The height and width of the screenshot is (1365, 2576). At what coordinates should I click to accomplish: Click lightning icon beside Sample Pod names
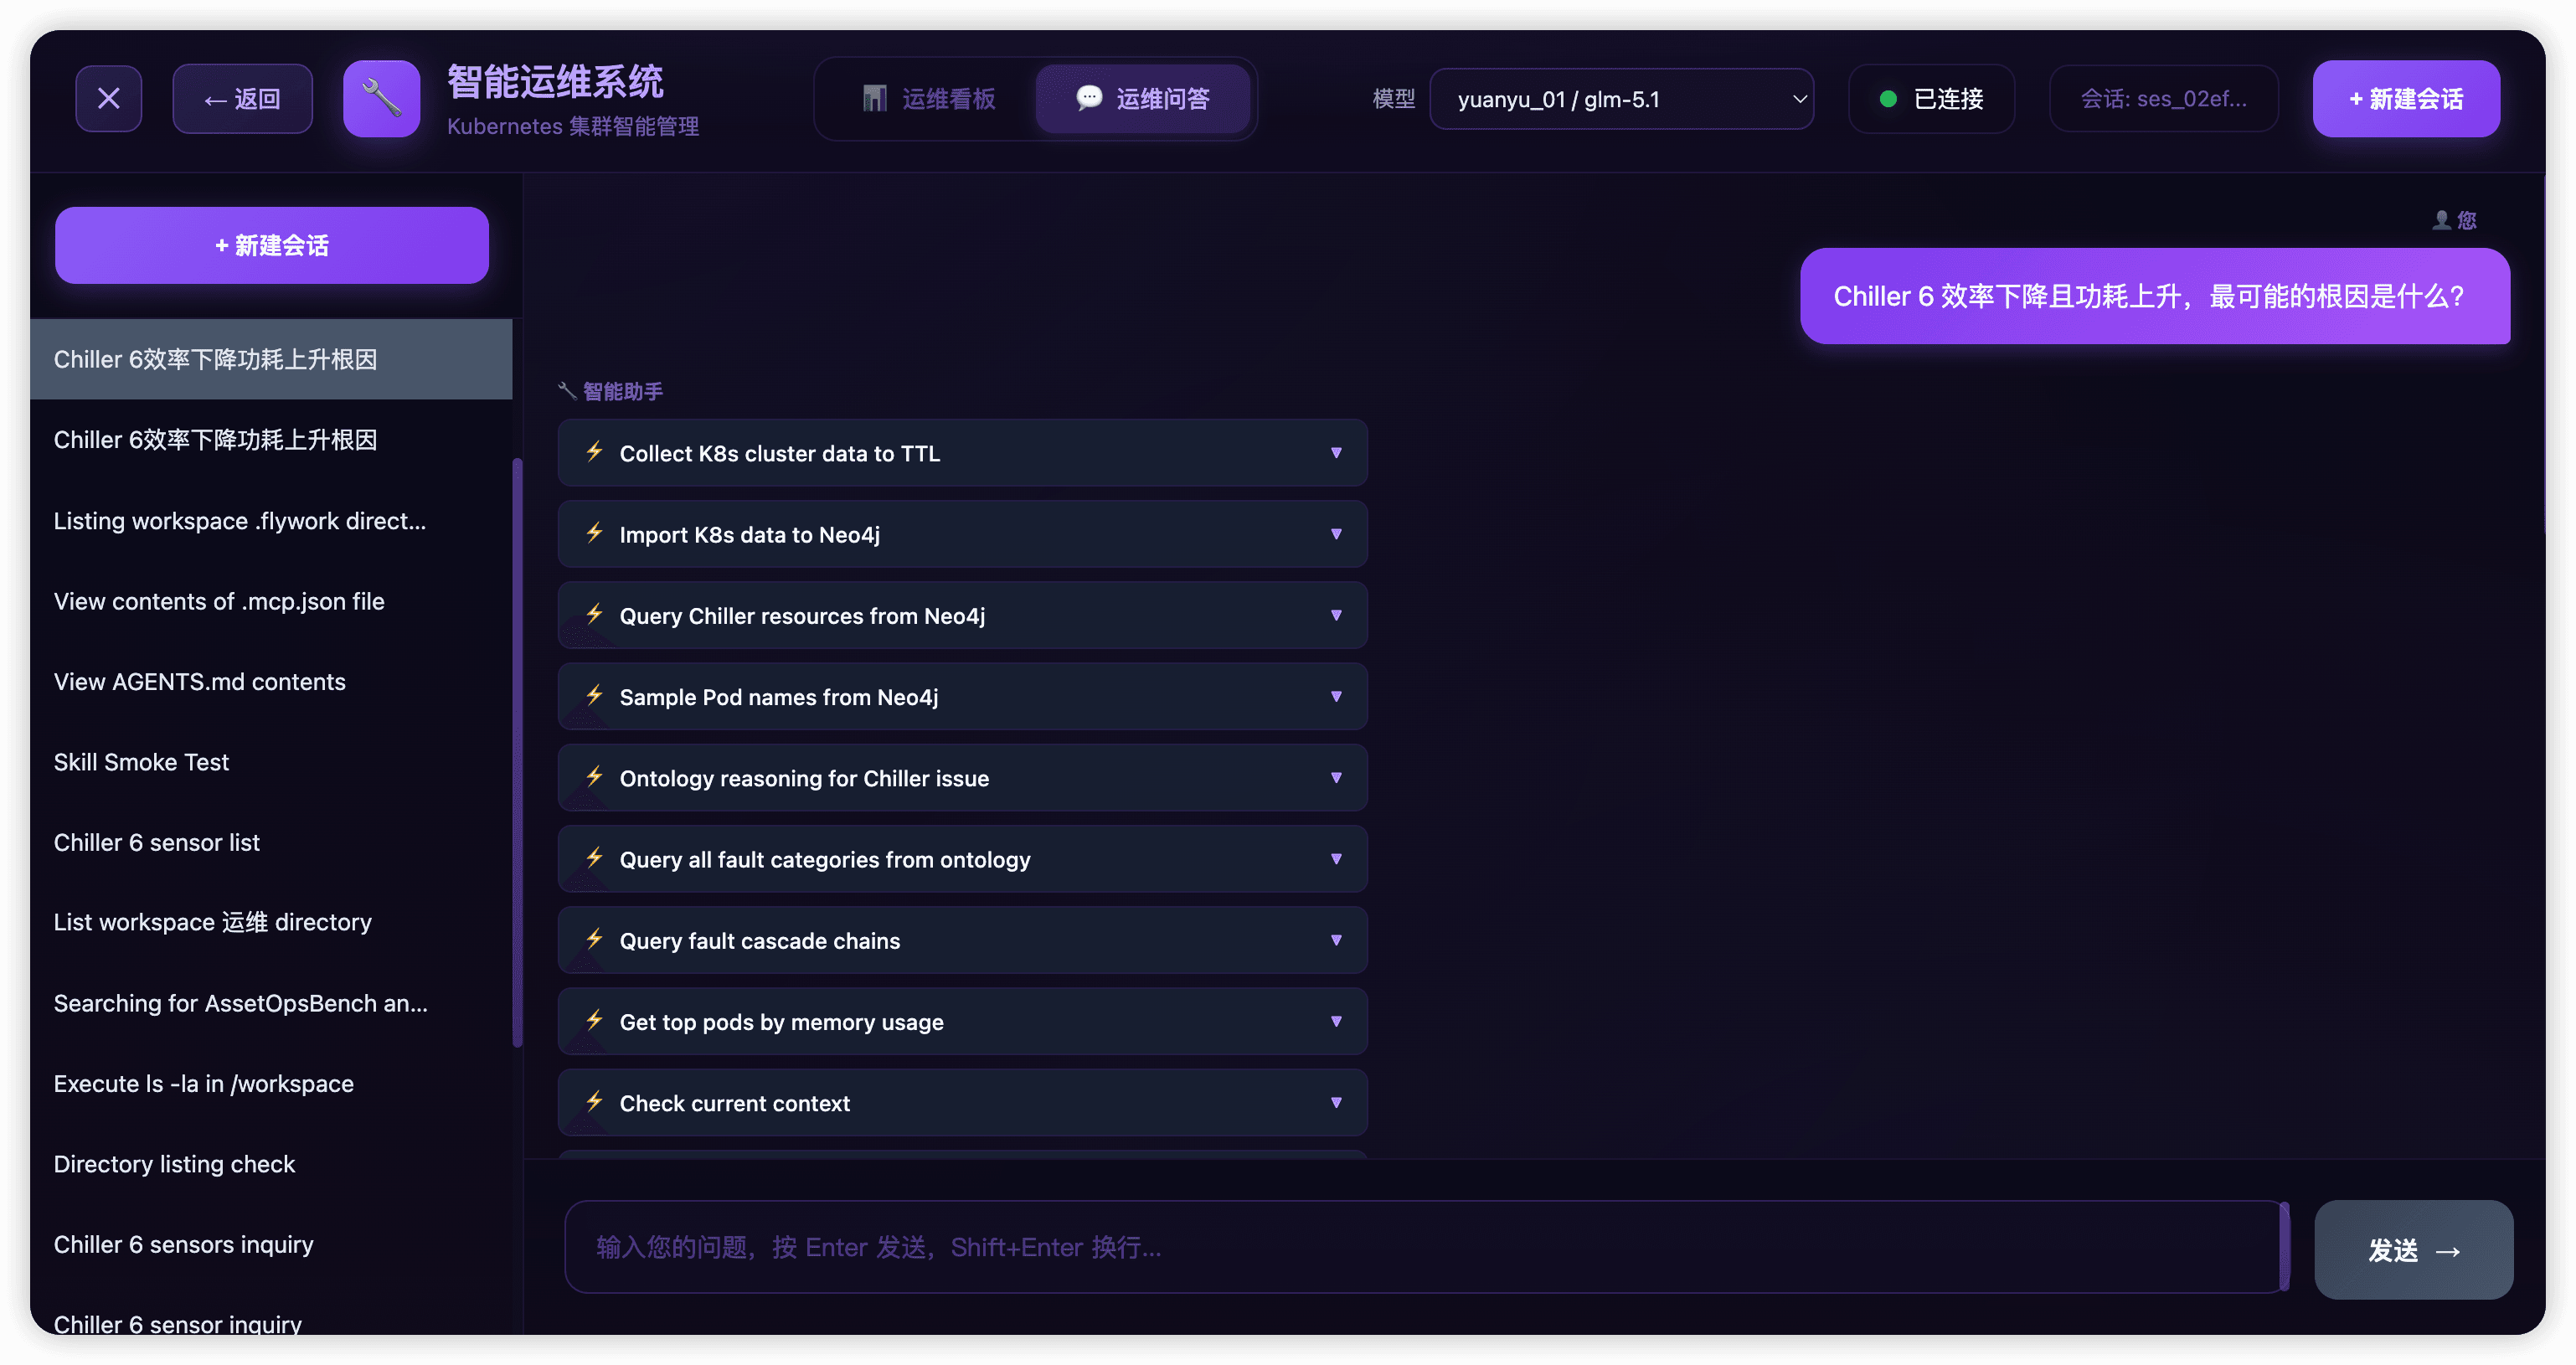tap(595, 695)
